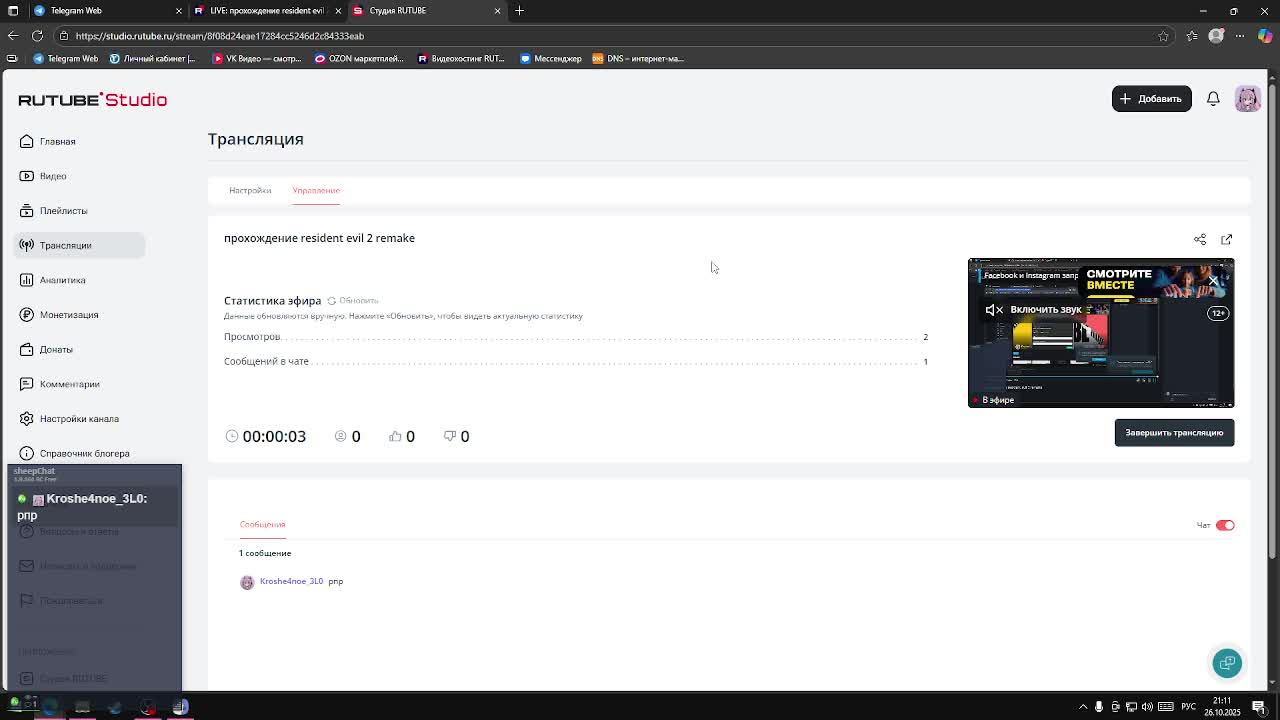Click the RUTUBE Studio logo
Viewport: 1280px width, 720px height.
[93, 99]
